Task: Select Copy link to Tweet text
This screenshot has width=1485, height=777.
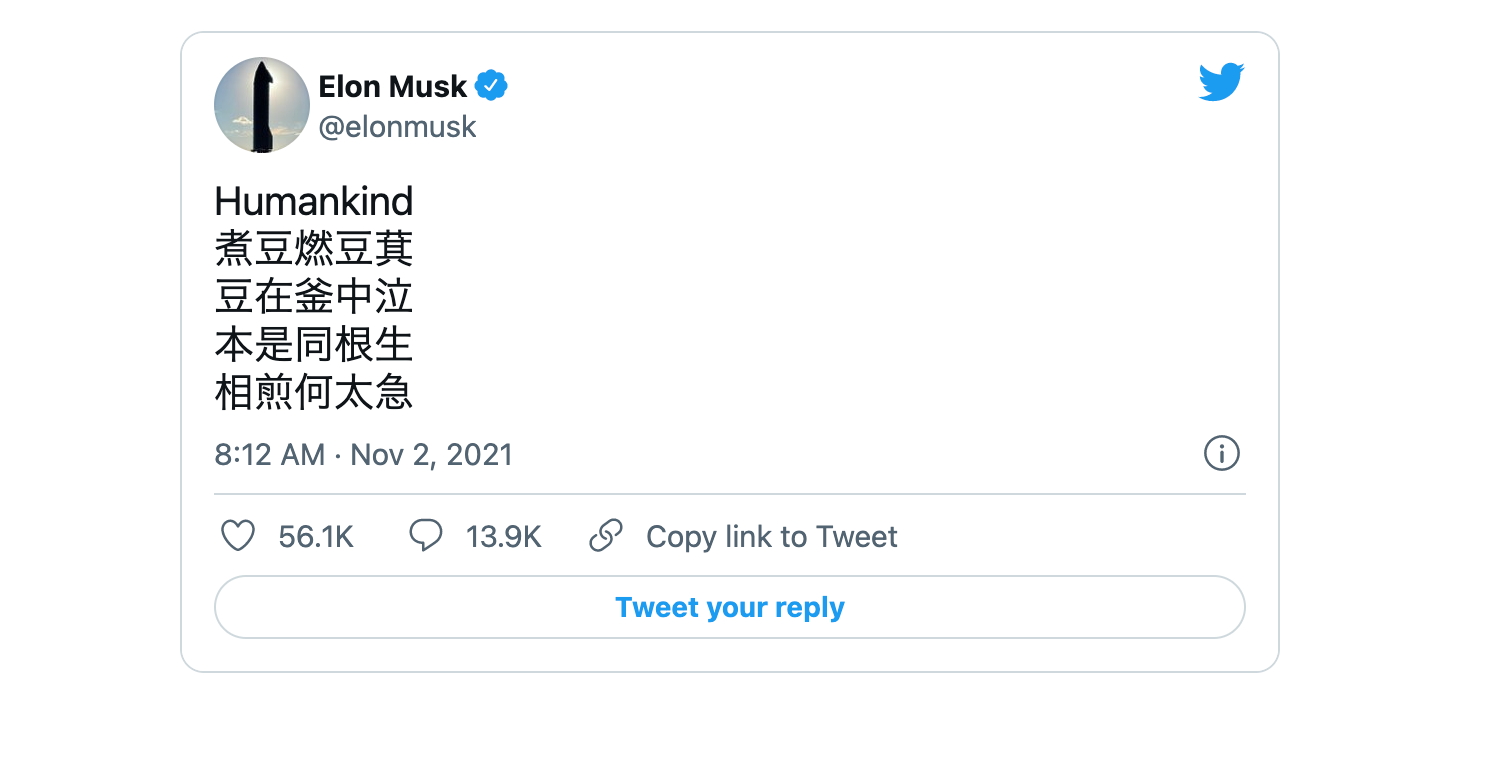Action: [x=771, y=537]
